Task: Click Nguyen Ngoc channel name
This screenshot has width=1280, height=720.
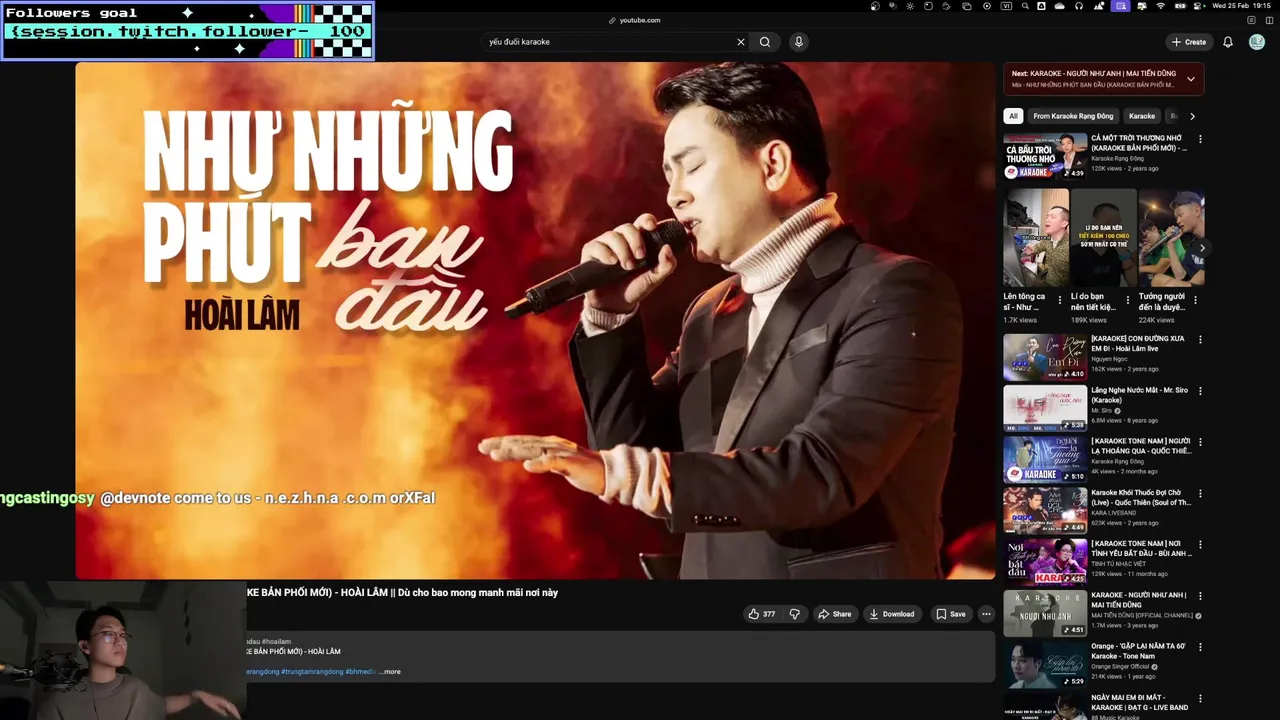Action: click(x=1111, y=359)
